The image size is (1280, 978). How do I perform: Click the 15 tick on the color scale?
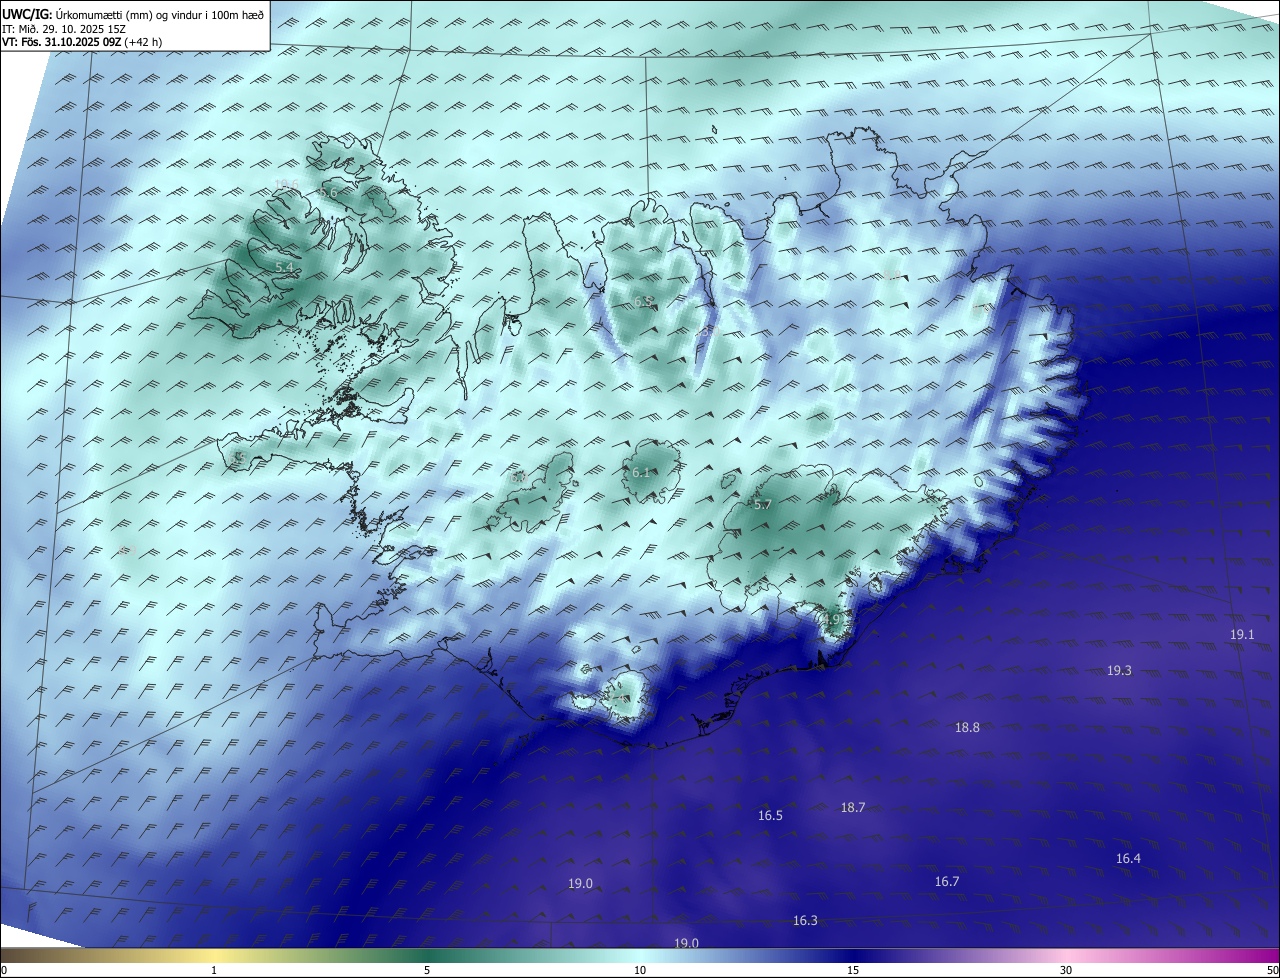click(x=853, y=970)
